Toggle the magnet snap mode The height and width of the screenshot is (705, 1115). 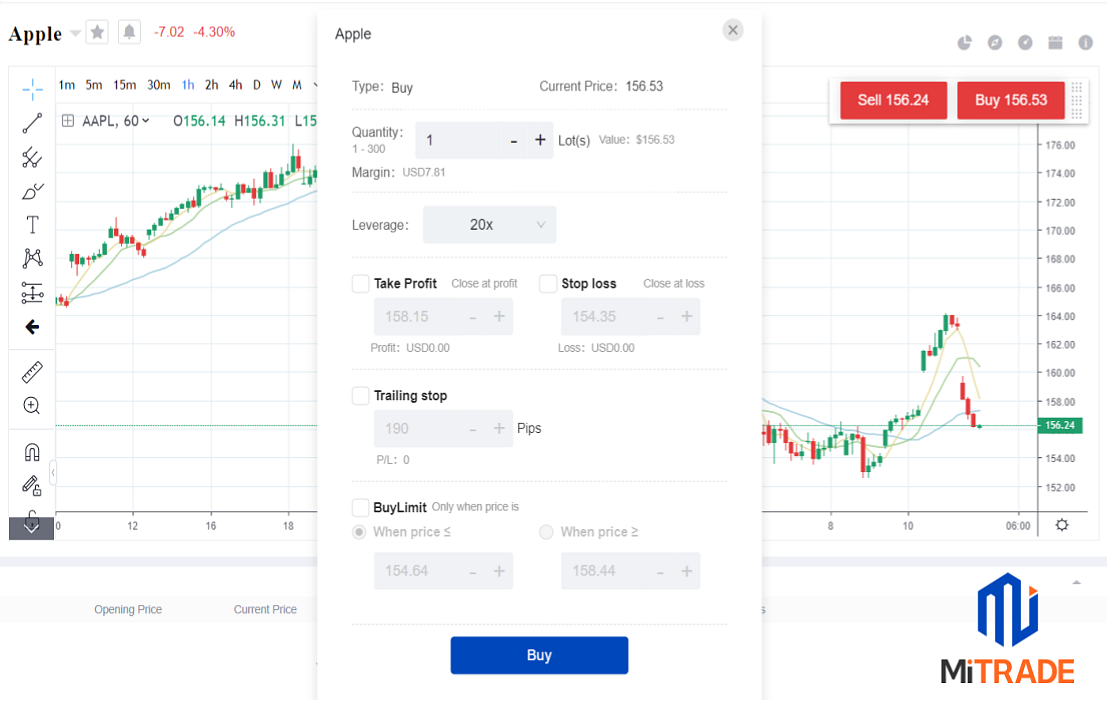pos(32,452)
